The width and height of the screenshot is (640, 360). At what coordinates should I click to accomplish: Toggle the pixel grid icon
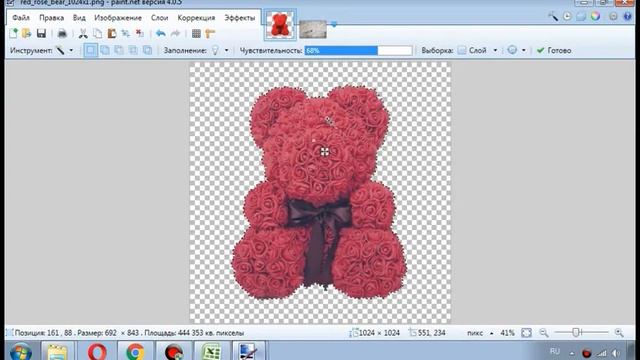[196, 33]
